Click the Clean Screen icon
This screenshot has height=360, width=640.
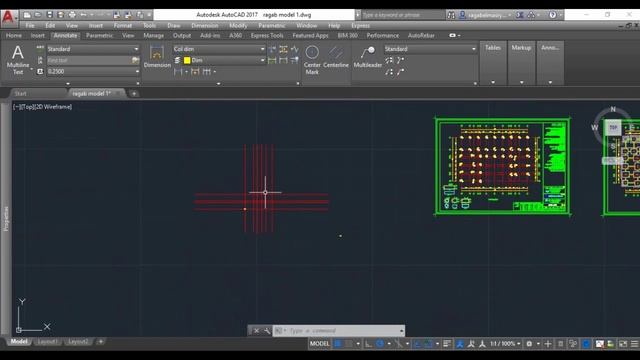pyautogui.click(x=623, y=344)
